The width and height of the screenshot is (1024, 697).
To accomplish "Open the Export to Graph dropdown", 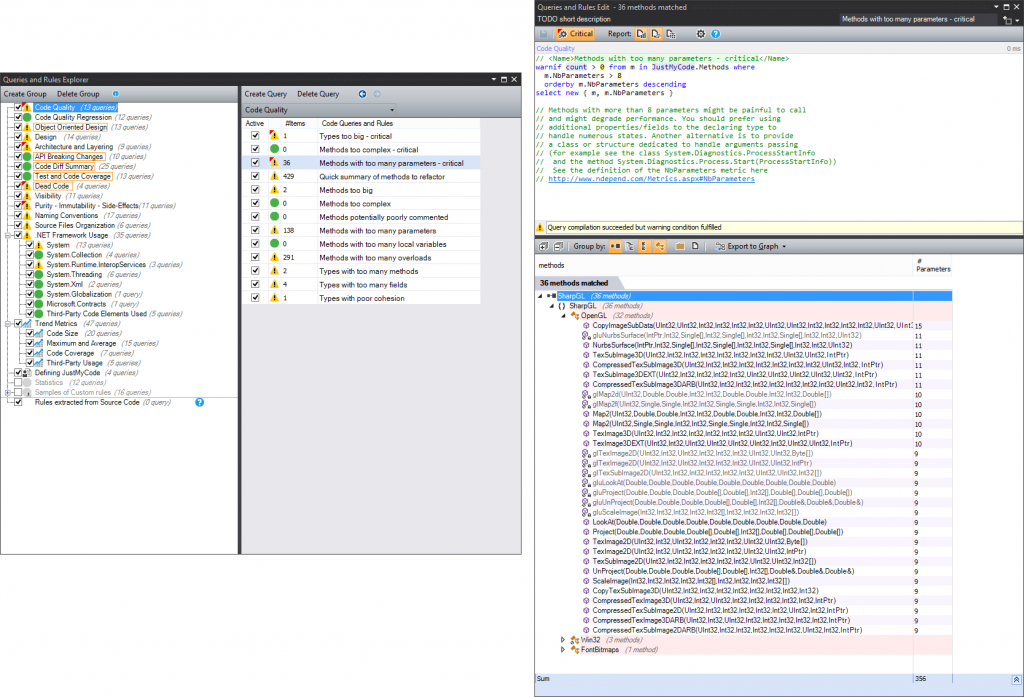I will click(x=750, y=246).
